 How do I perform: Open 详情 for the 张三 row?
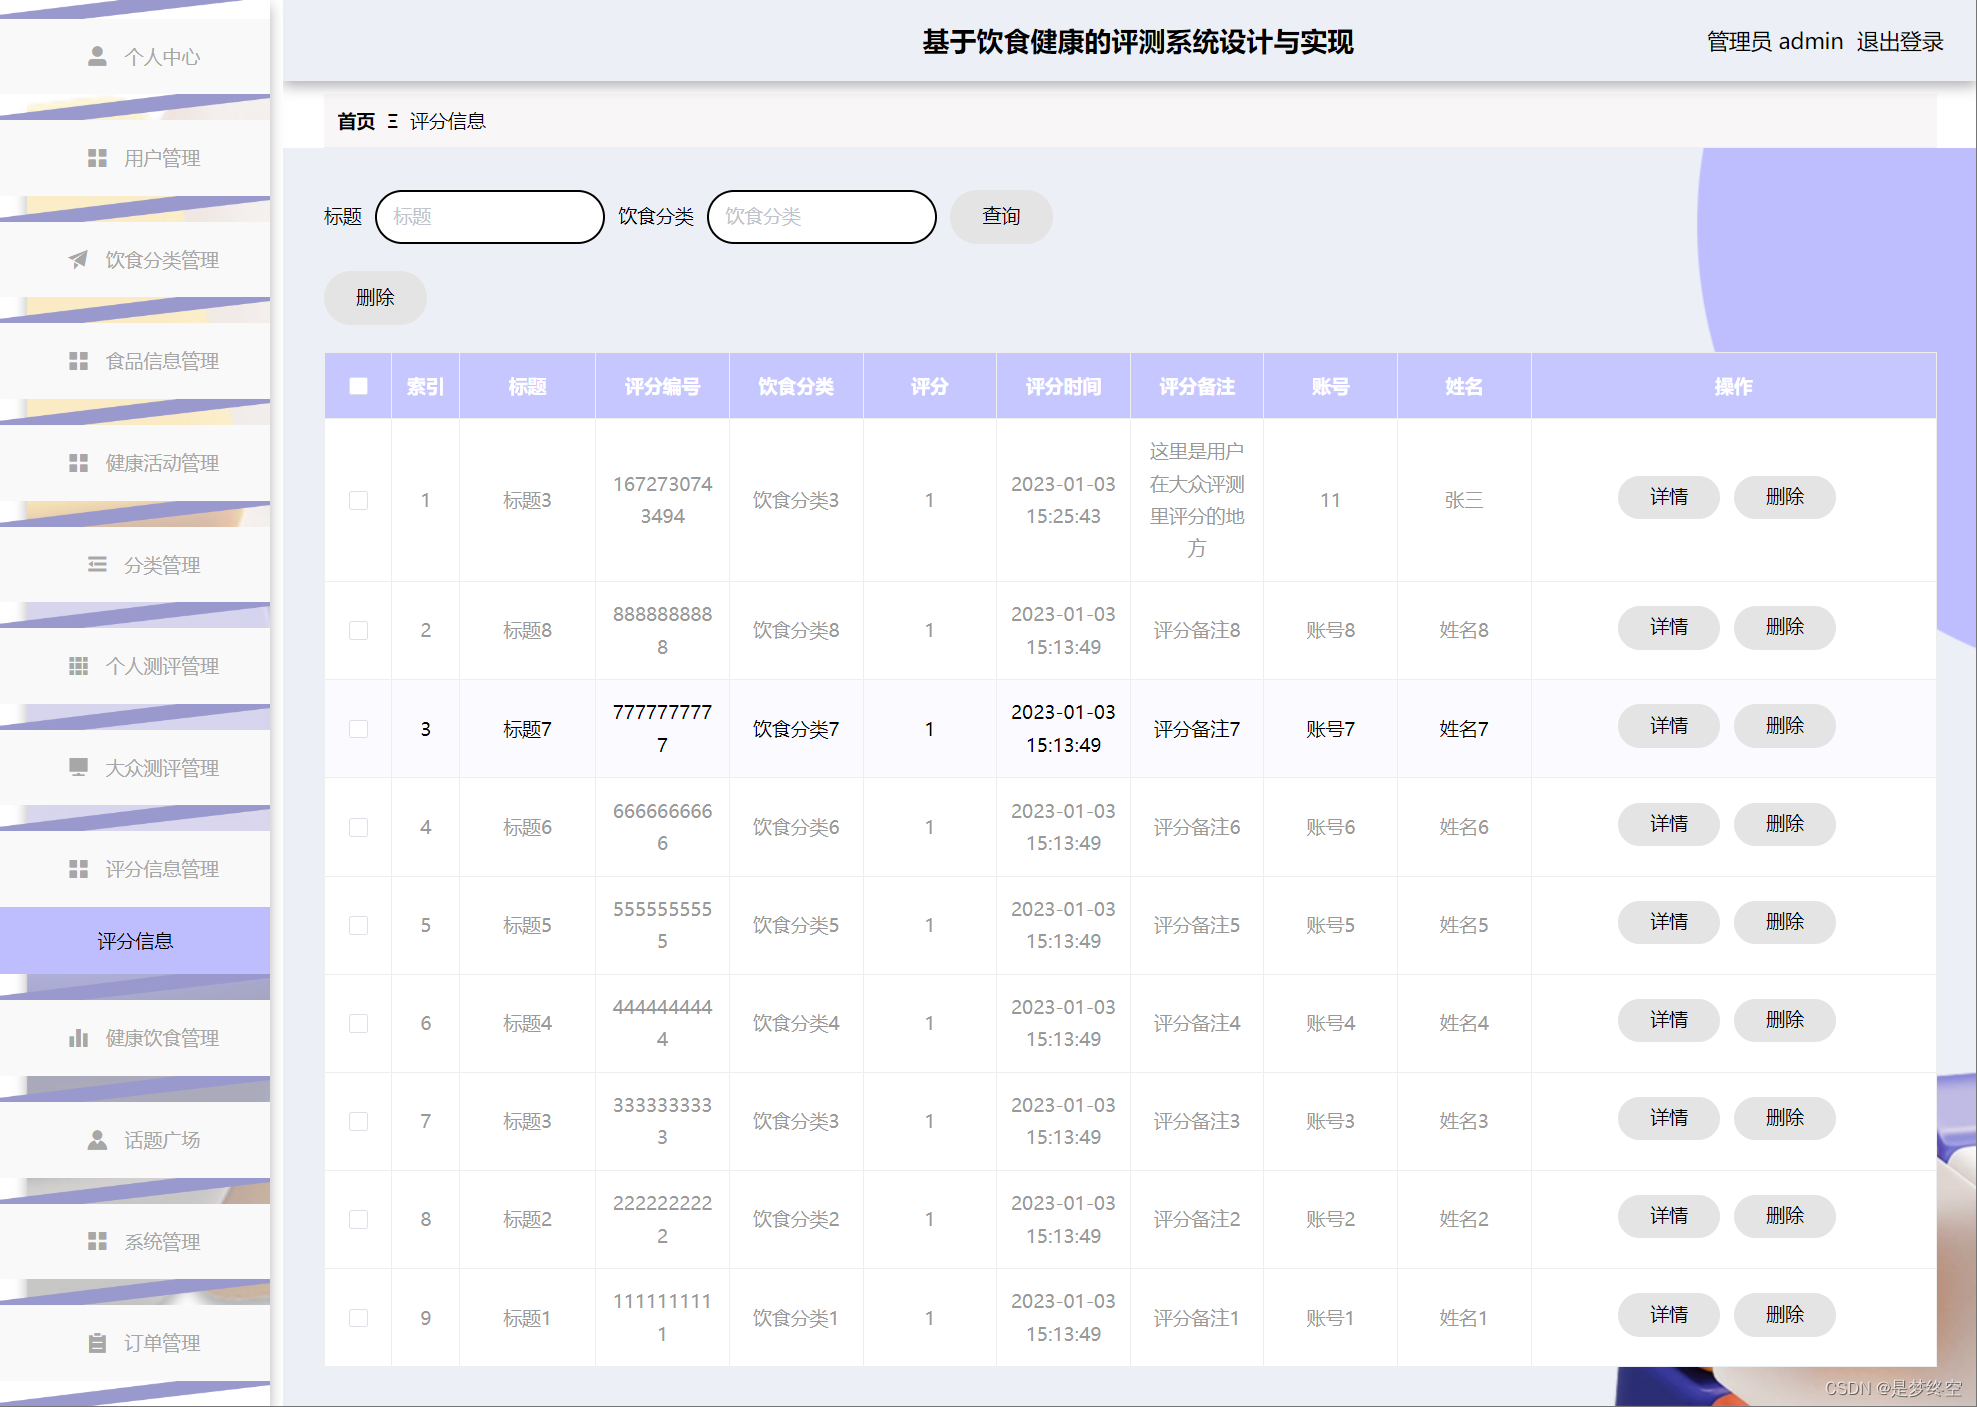tap(1668, 497)
